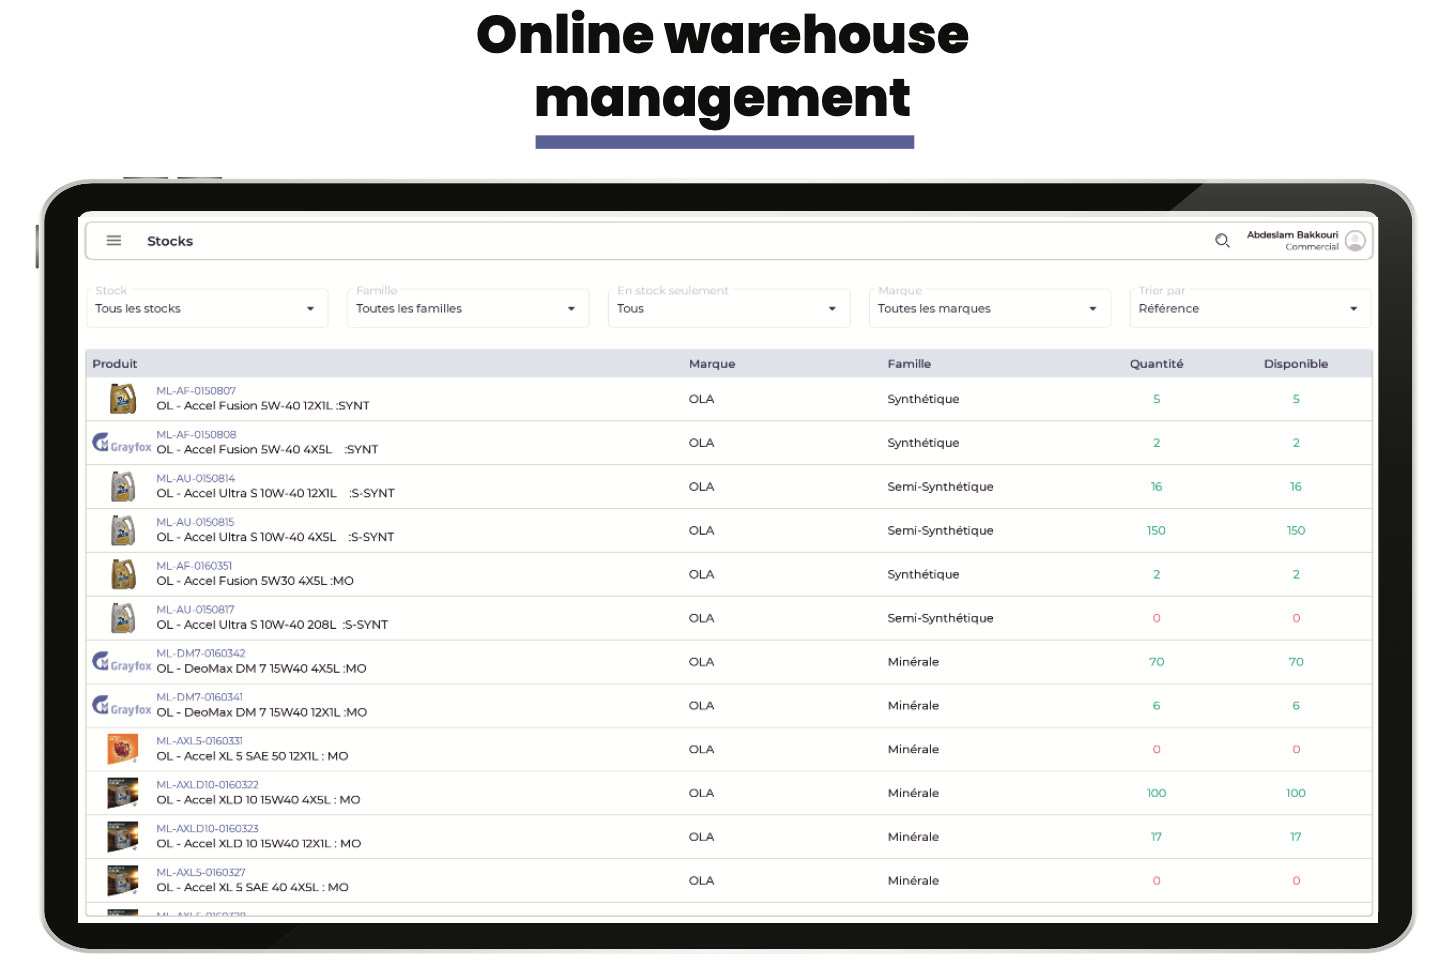Screen dimensions: 1429x978
Task: Click Grayfox logo beside ML-DM7-0160341
Action: click(122, 706)
